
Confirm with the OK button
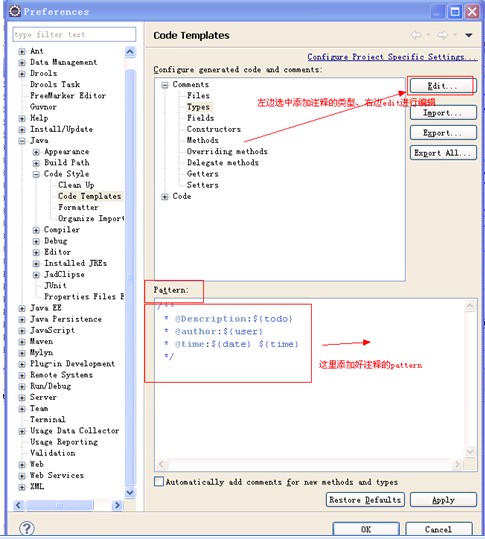pyautogui.click(x=366, y=529)
